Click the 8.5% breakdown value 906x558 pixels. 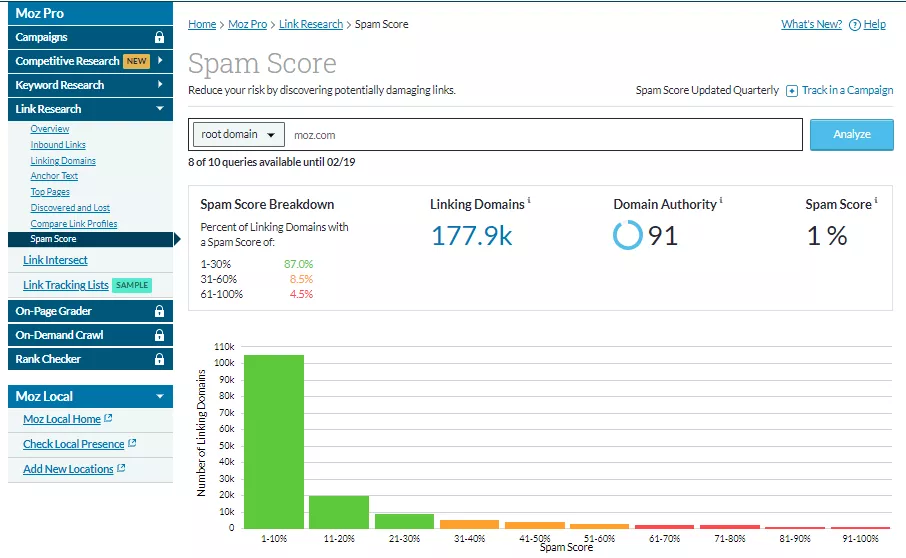pyautogui.click(x=301, y=280)
